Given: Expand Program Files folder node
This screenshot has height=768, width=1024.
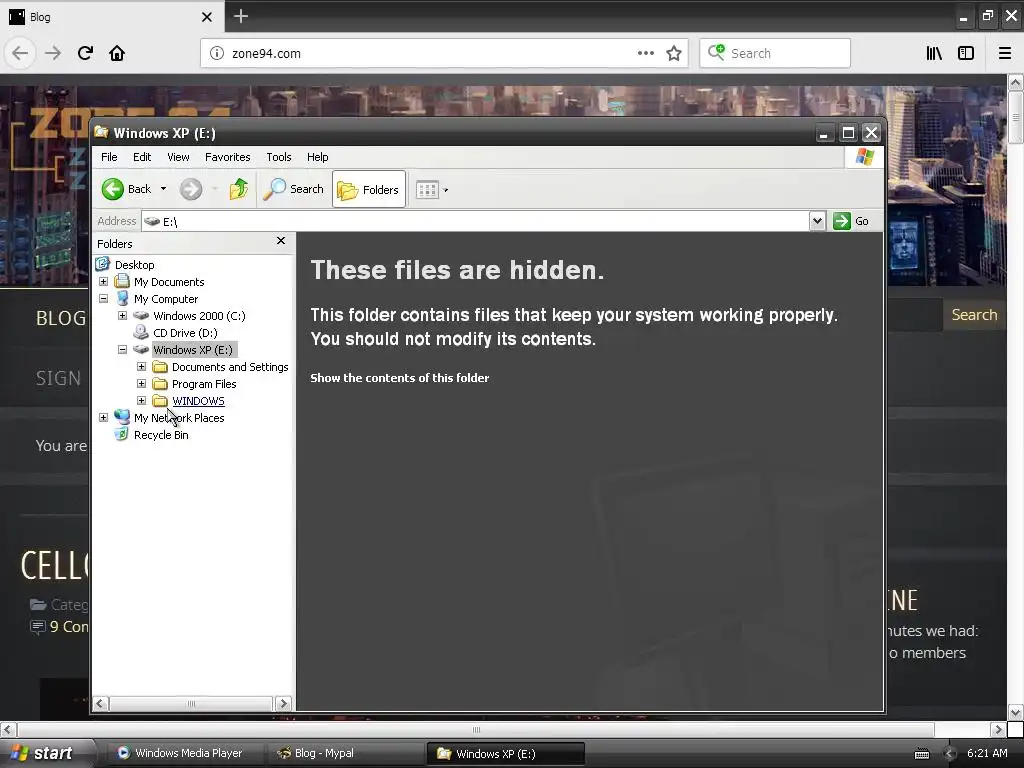Looking at the screenshot, I should pyautogui.click(x=141, y=383).
